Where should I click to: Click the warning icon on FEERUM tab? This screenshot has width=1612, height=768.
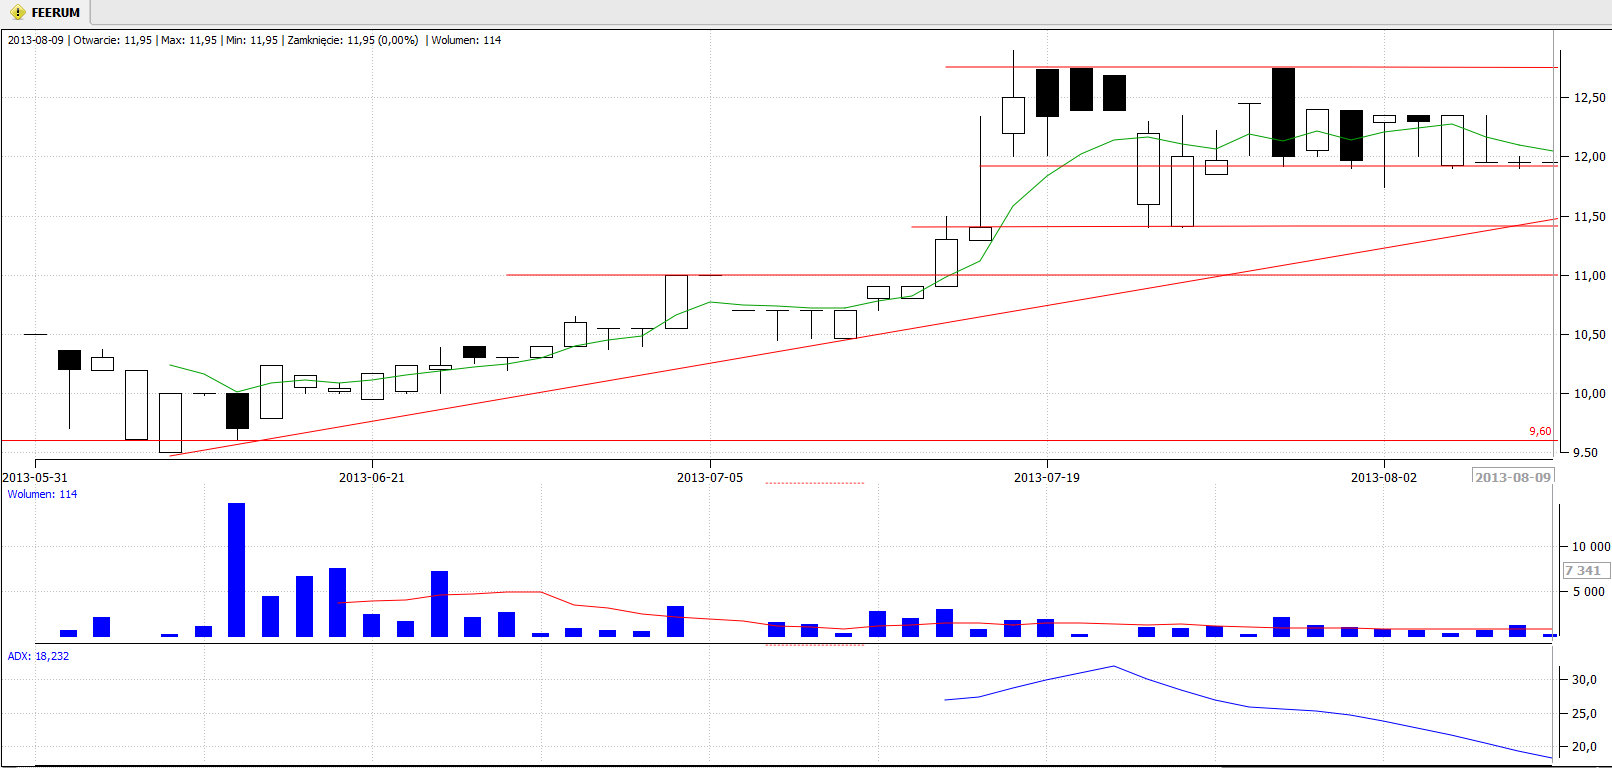18,13
